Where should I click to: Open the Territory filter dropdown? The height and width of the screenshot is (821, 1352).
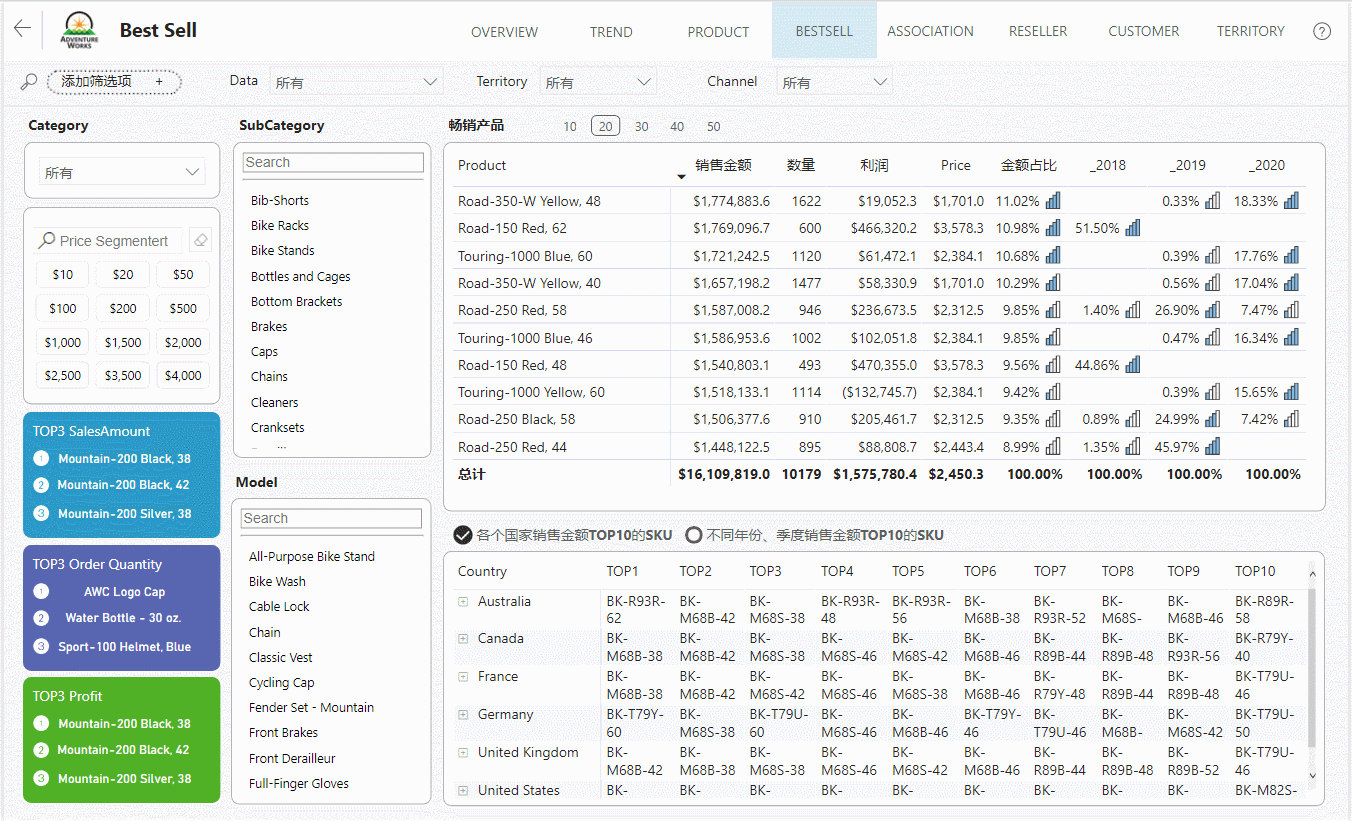(598, 82)
